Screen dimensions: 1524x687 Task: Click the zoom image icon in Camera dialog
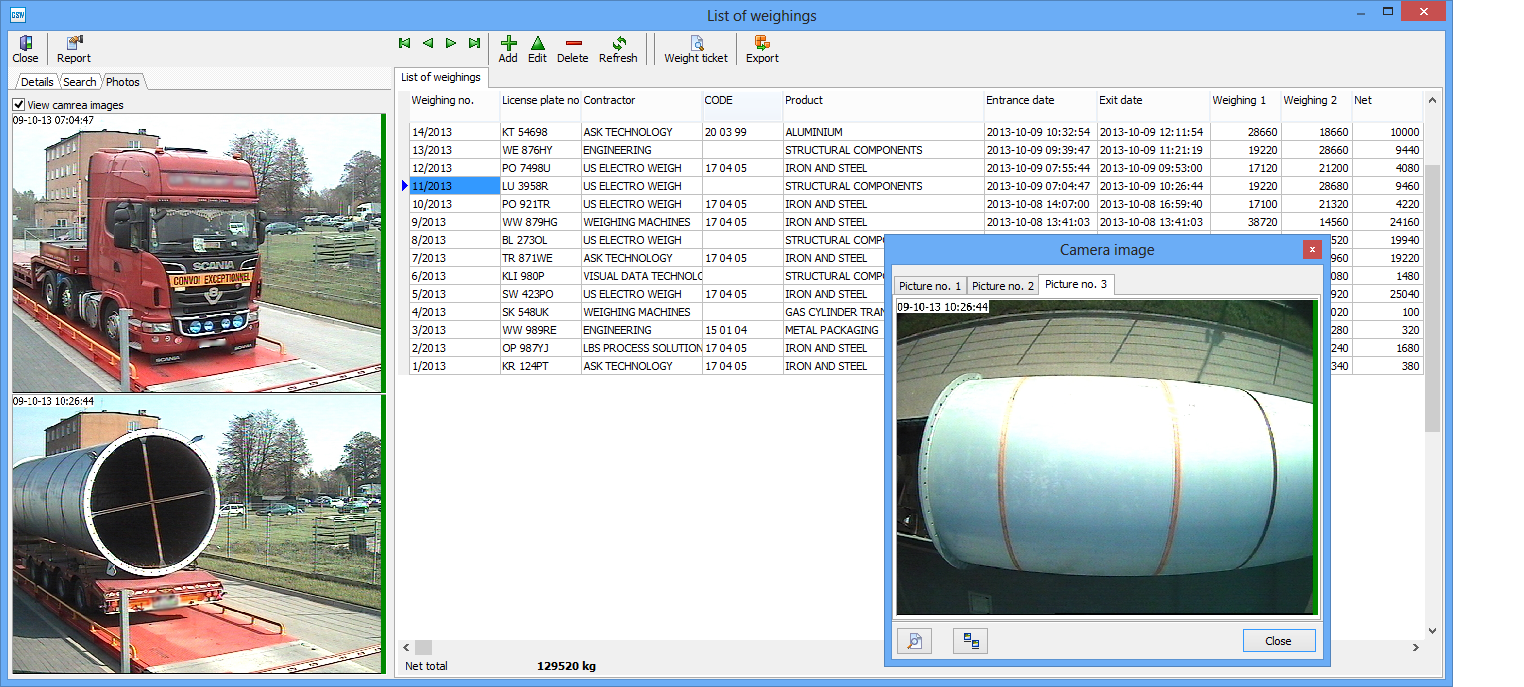914,641
